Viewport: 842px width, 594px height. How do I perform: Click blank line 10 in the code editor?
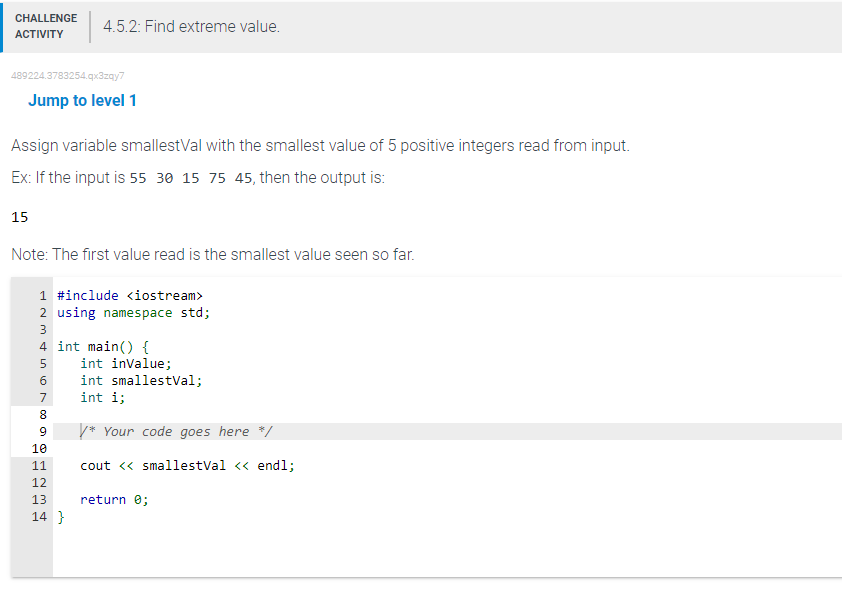[x=447, y=448]
